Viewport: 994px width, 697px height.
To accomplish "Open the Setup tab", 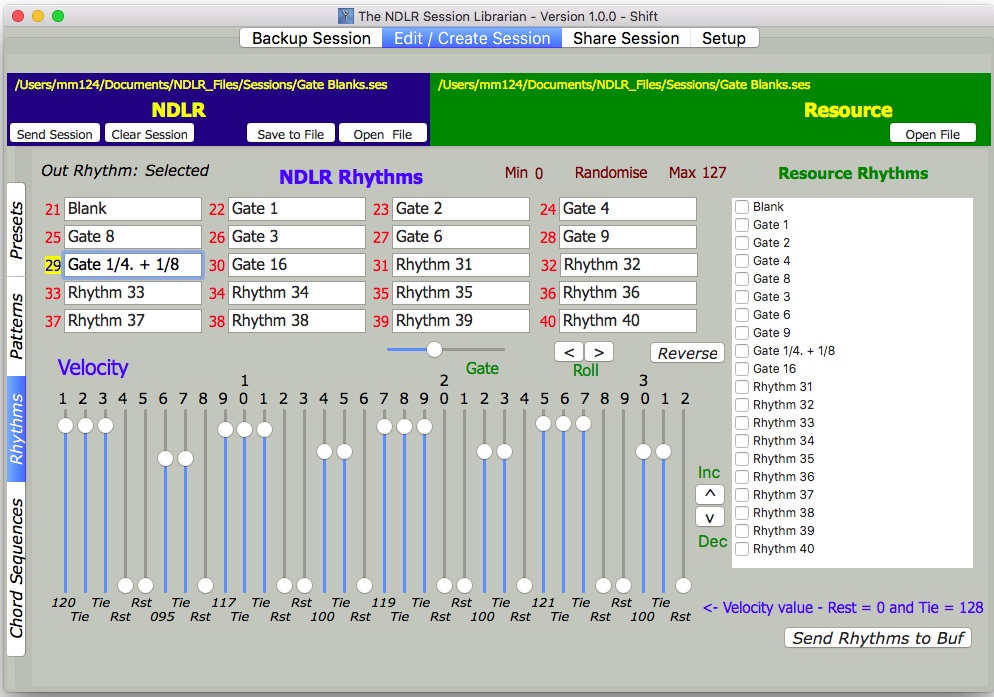I will click(724, 38).
